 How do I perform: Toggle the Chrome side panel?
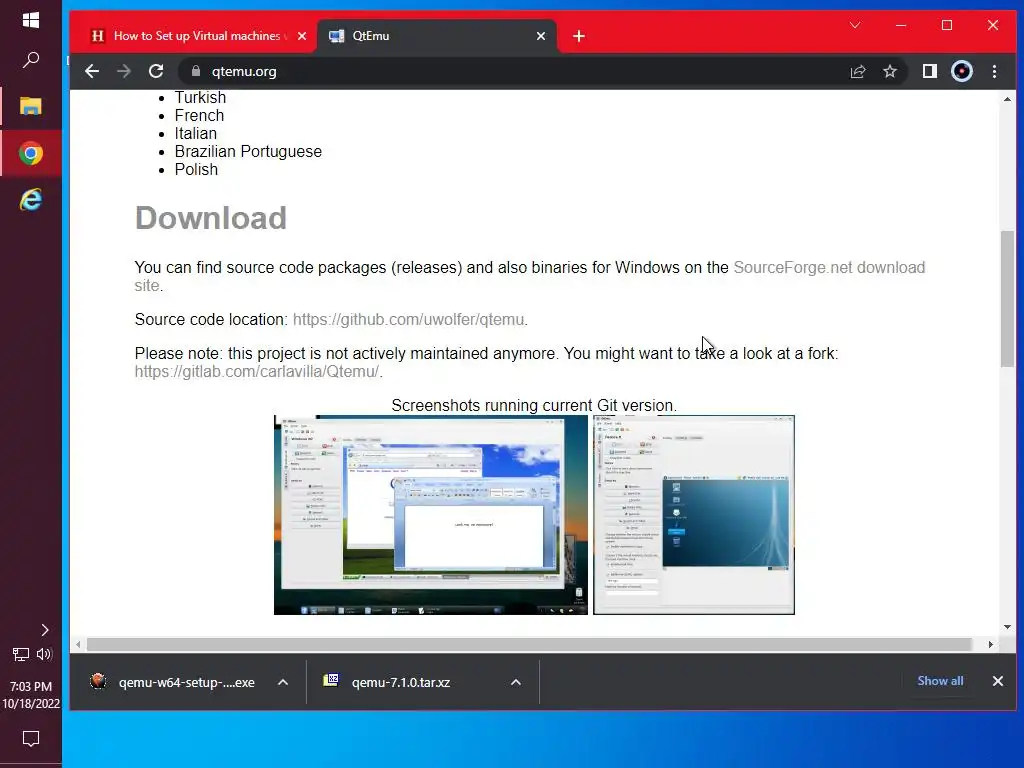click(x=929, y=71)
